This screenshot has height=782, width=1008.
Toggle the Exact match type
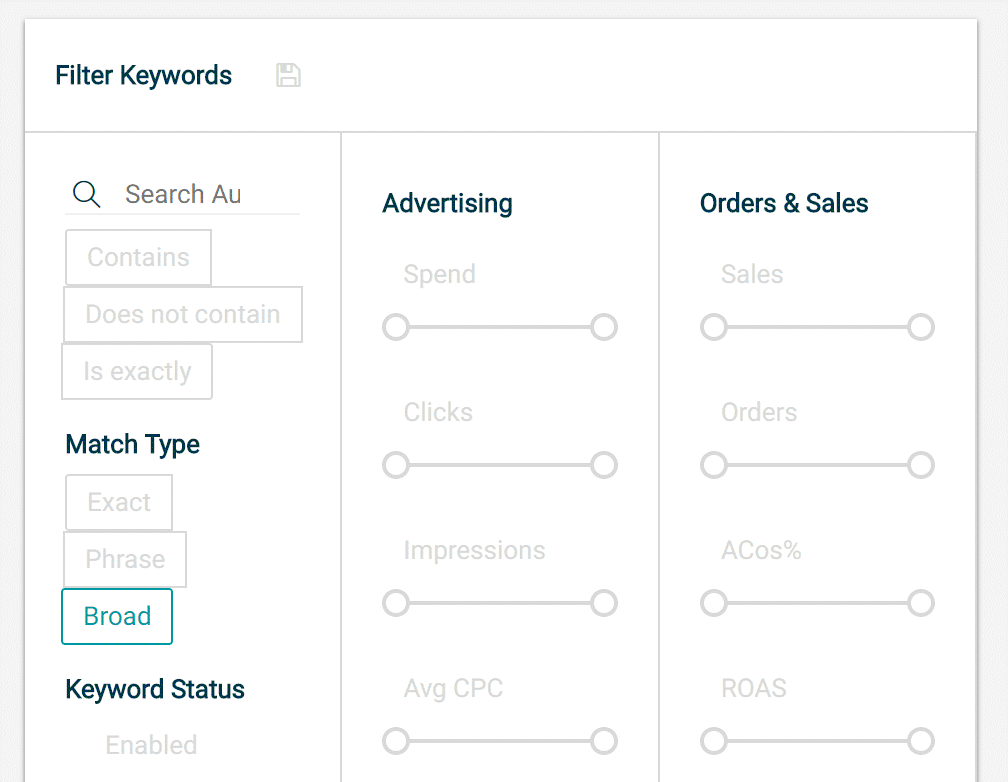[119, 502]
